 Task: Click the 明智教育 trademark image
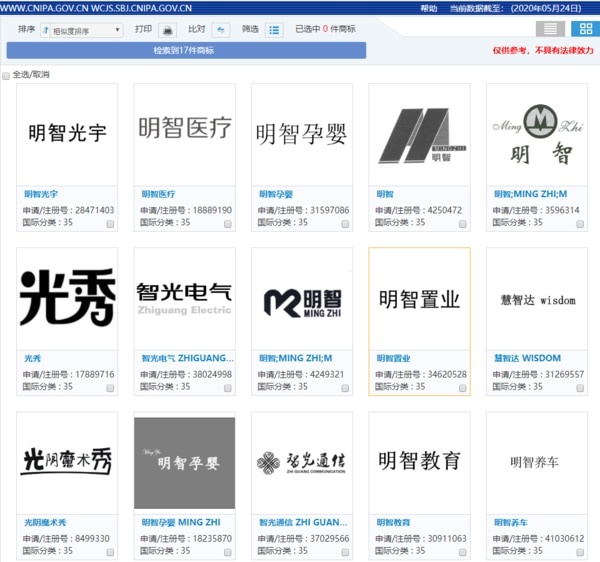(419, 463)
